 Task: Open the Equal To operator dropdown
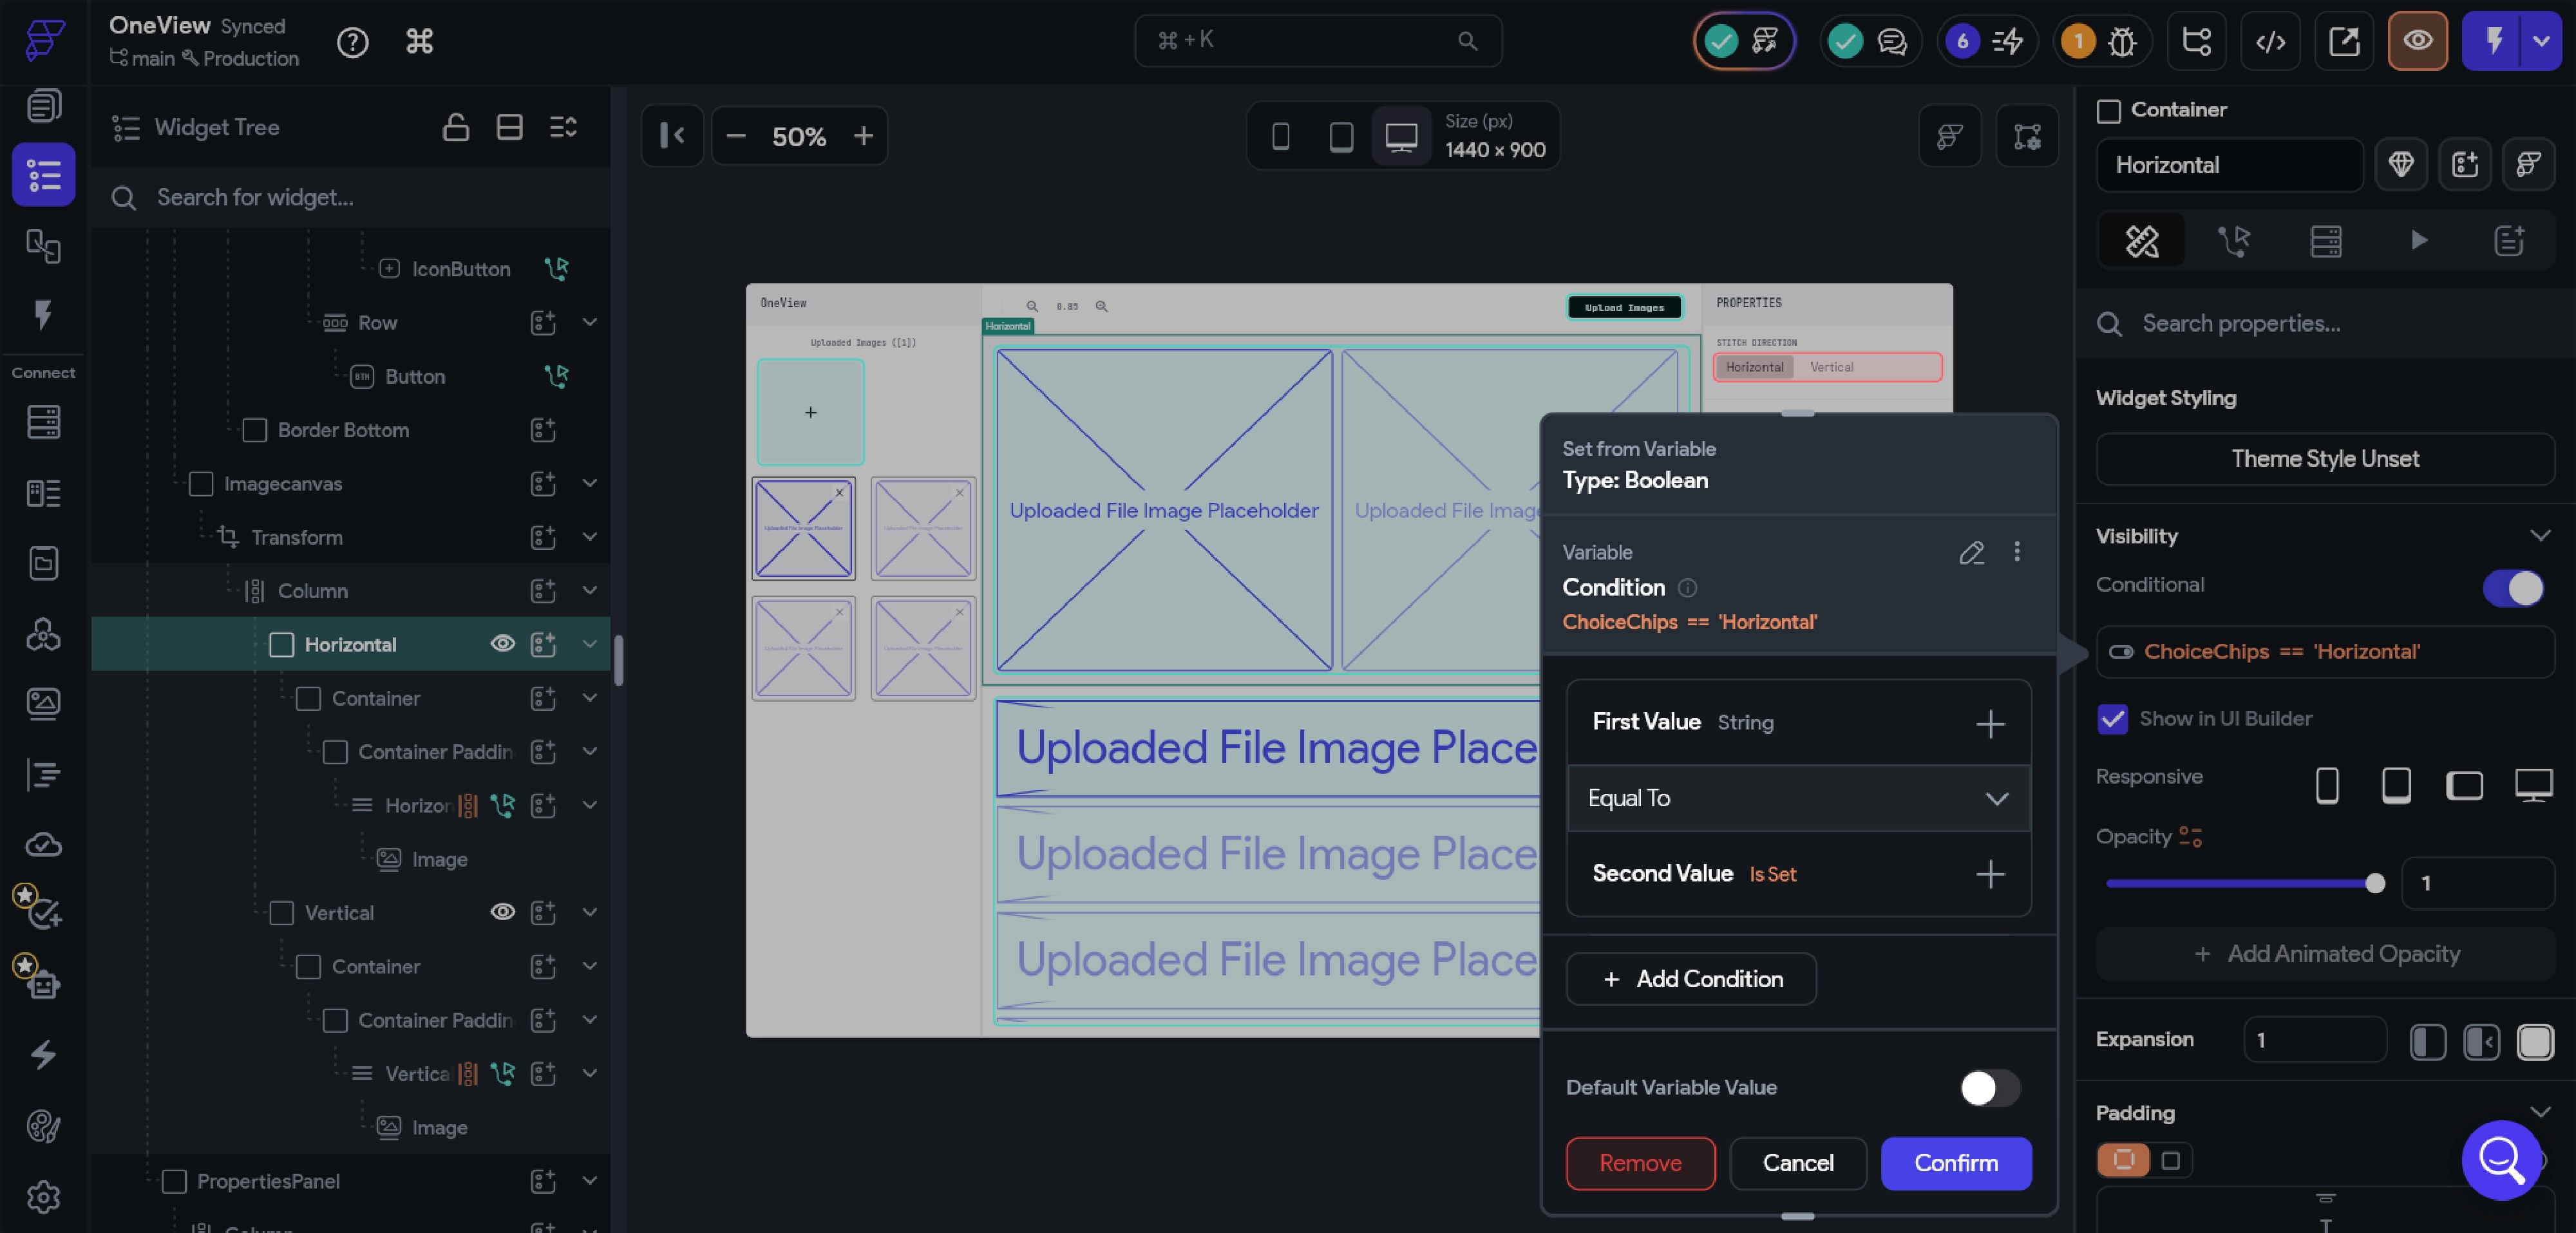[x=1798, y=797]
